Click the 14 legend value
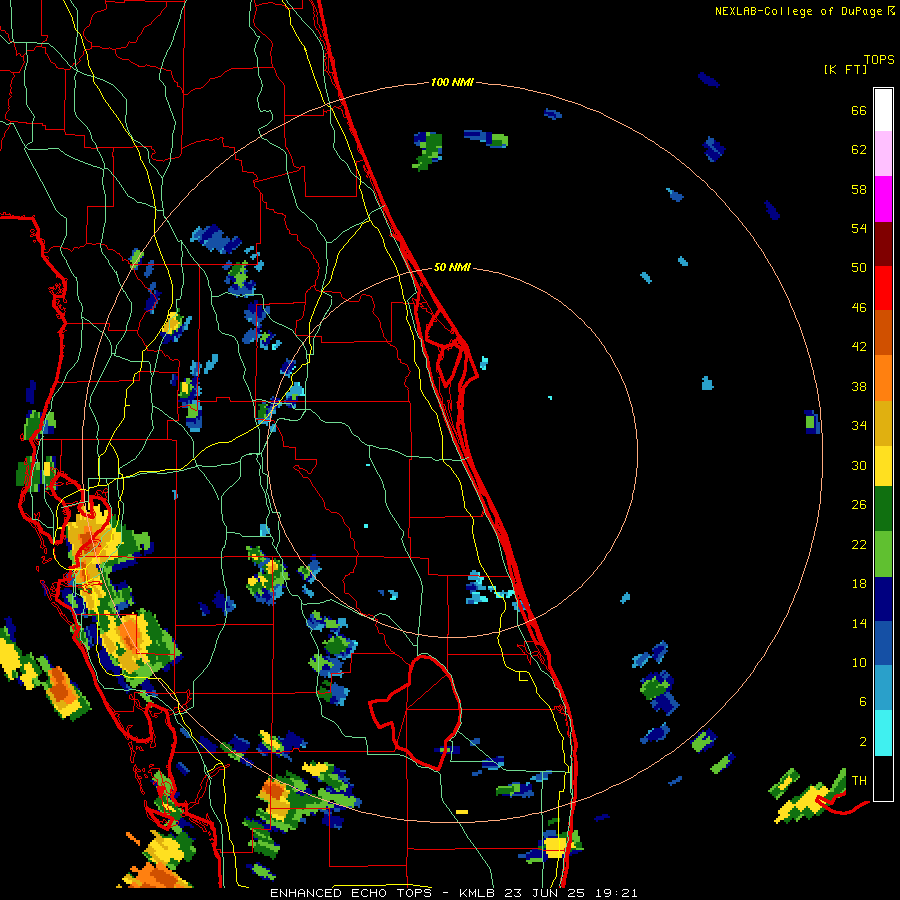Viewport: 900px width, 900px height. (x=859, y=623)
